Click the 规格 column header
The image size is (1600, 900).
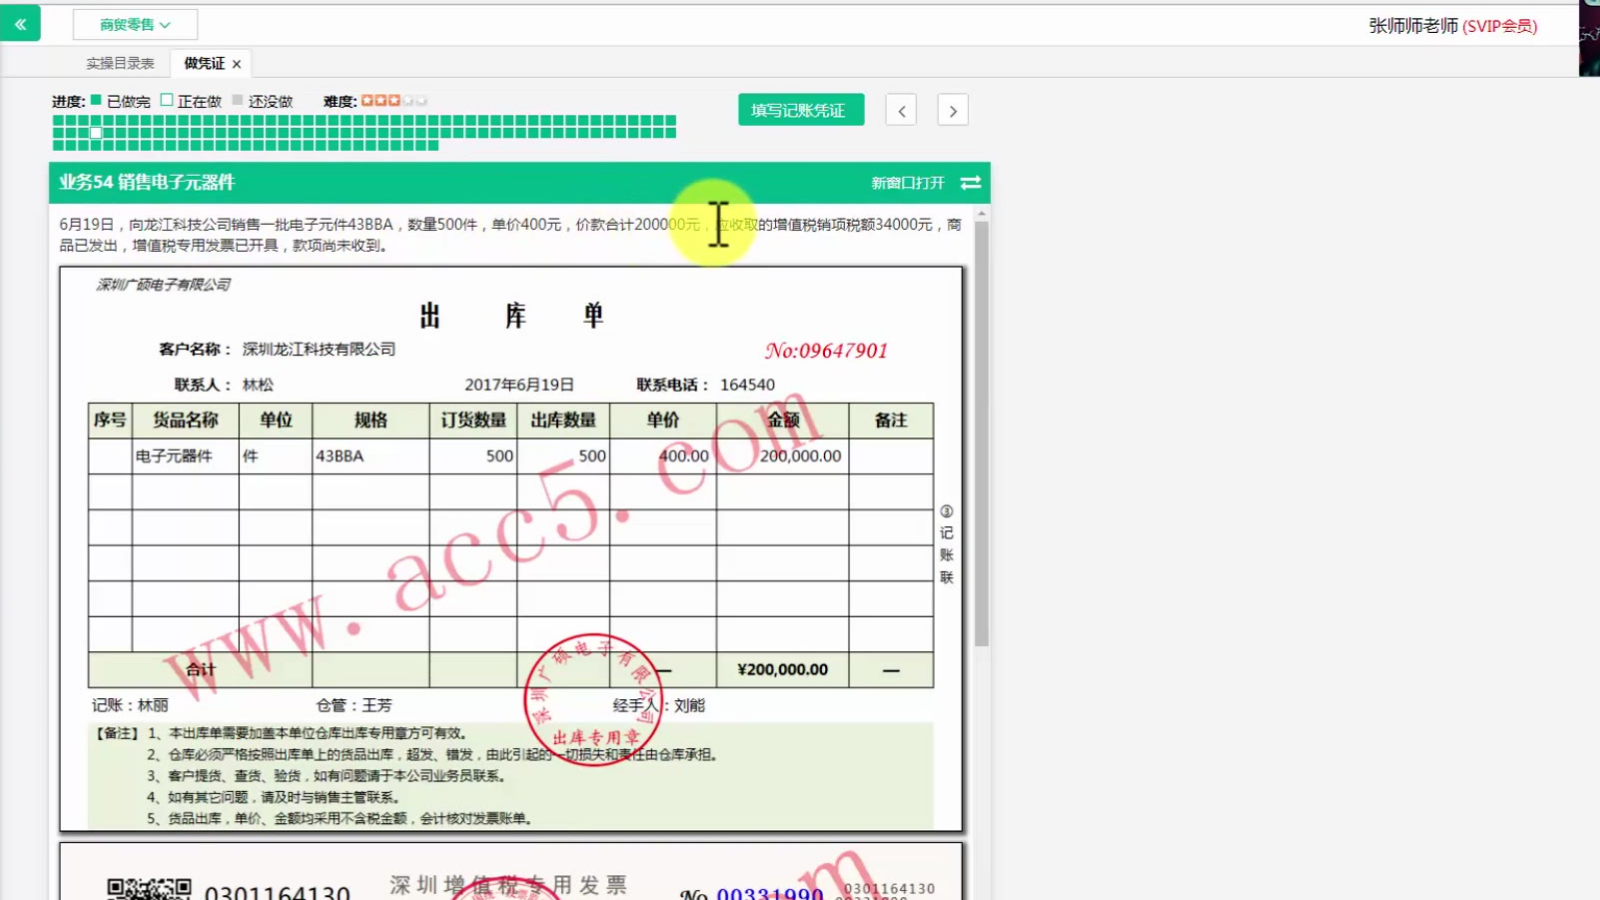pyautogui.click(x=371, y=420)
